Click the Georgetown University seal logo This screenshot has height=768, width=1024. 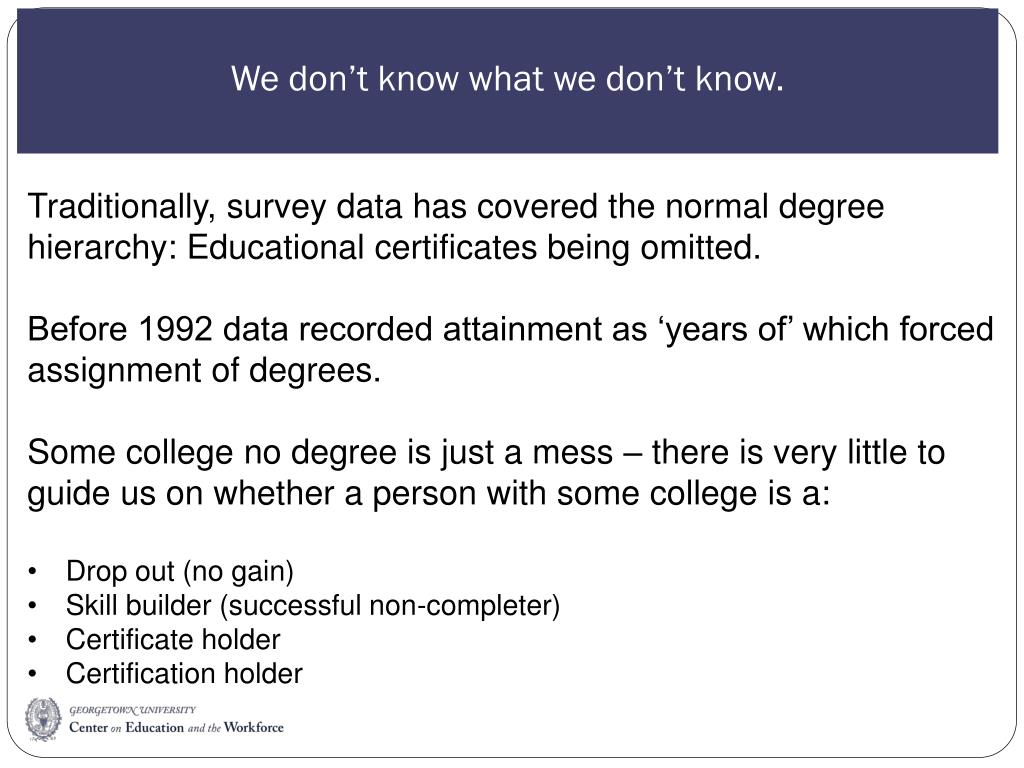pos(43,719)
